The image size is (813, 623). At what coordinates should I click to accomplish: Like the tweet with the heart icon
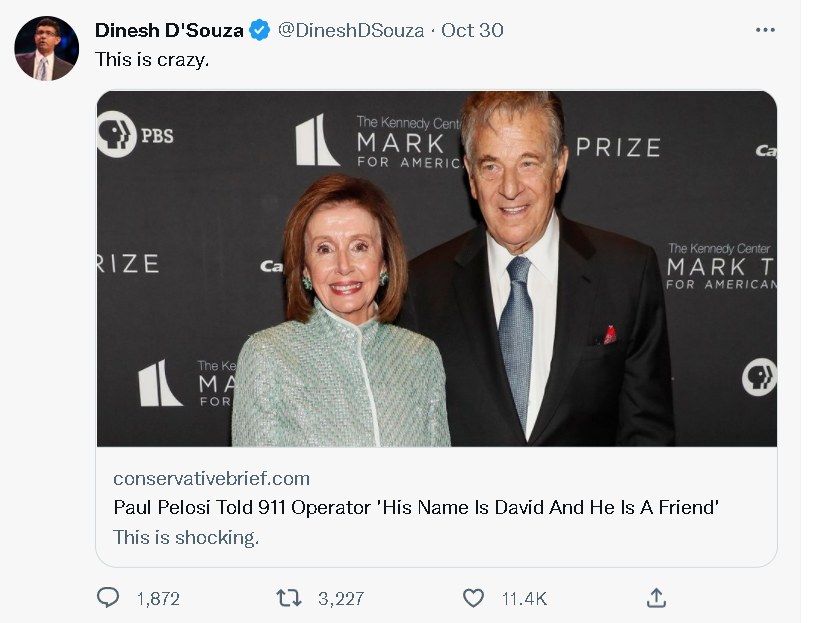[473, 598]
